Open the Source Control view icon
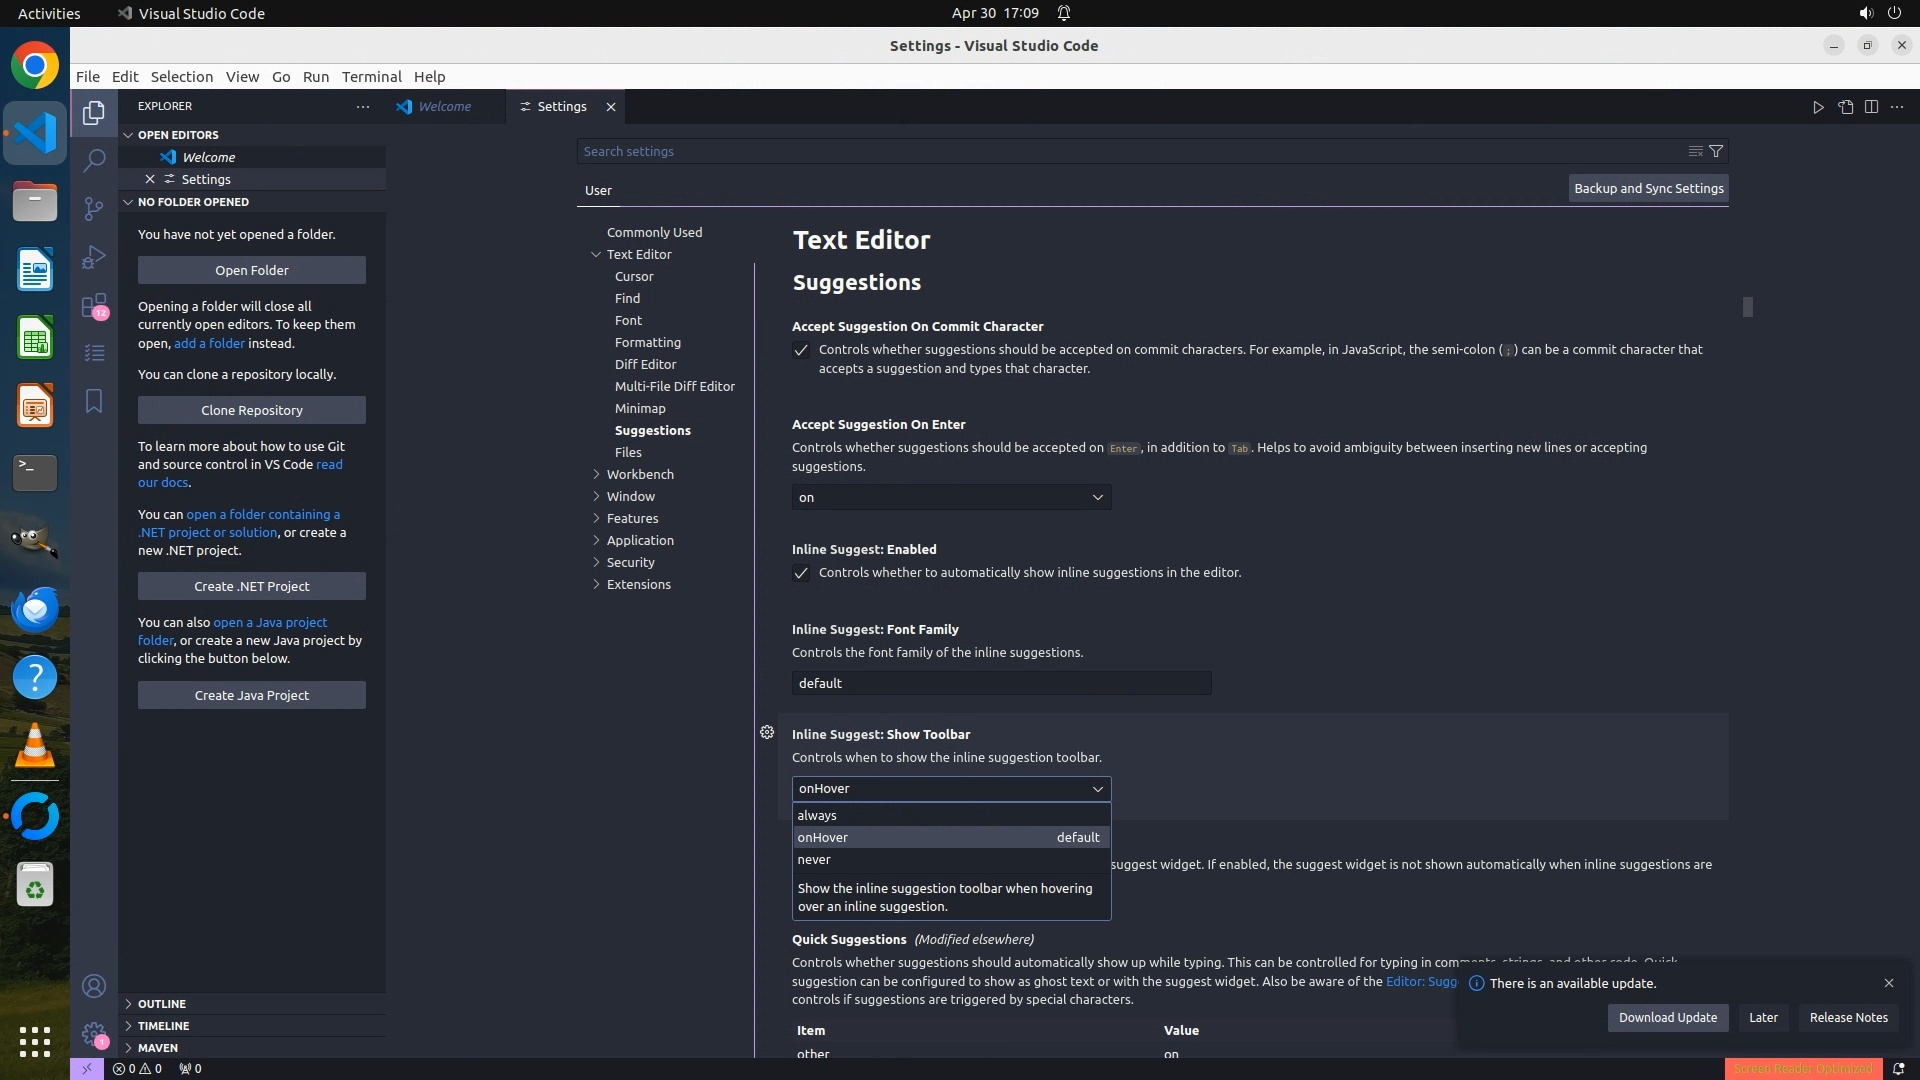The width and height of the screenshot is (1920, 1080). [94, 208]
